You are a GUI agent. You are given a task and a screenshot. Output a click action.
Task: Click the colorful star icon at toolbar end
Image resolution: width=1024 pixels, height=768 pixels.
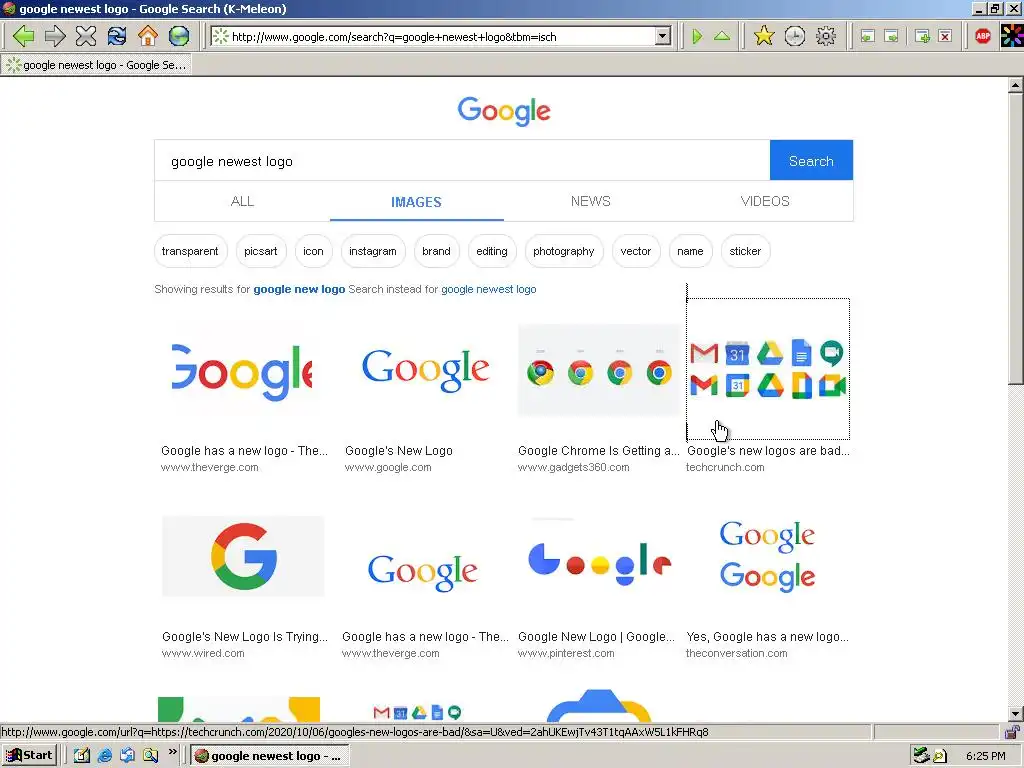point(1013,36)
